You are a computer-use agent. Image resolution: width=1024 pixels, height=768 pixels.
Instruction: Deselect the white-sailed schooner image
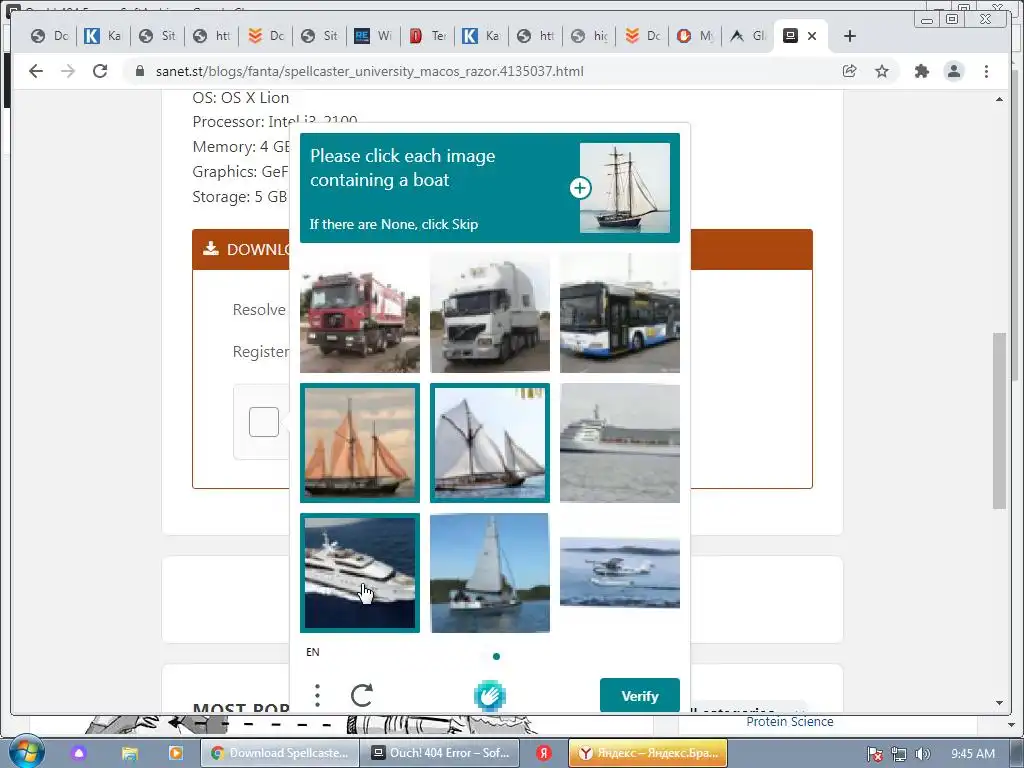490,443
